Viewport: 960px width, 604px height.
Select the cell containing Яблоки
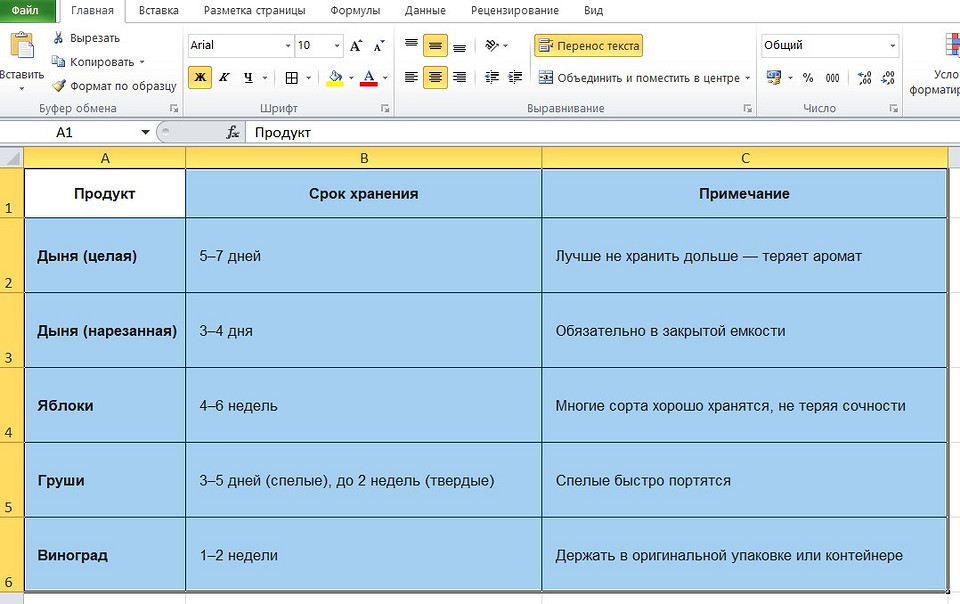point(104,406)
